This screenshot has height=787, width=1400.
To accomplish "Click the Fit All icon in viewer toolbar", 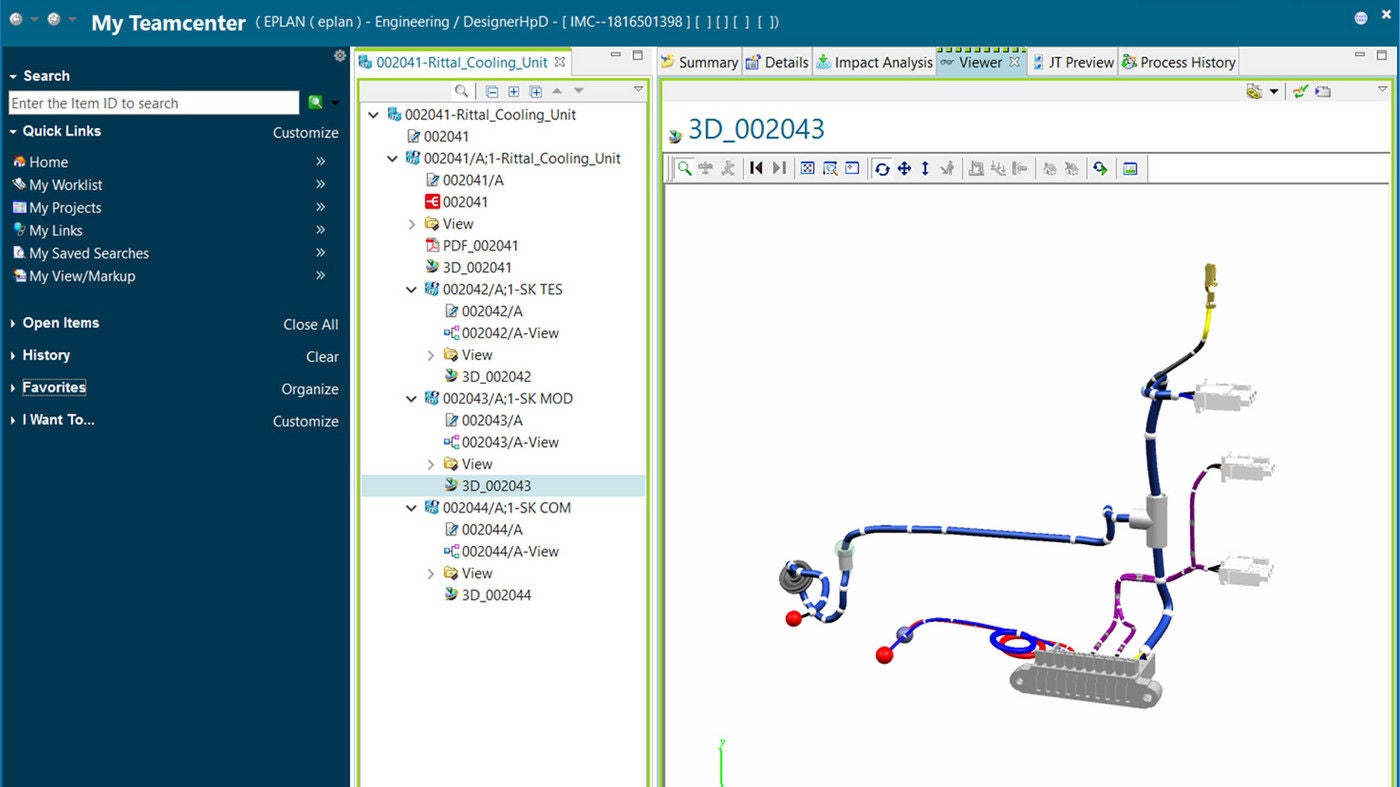I will [x=807, y=169].
